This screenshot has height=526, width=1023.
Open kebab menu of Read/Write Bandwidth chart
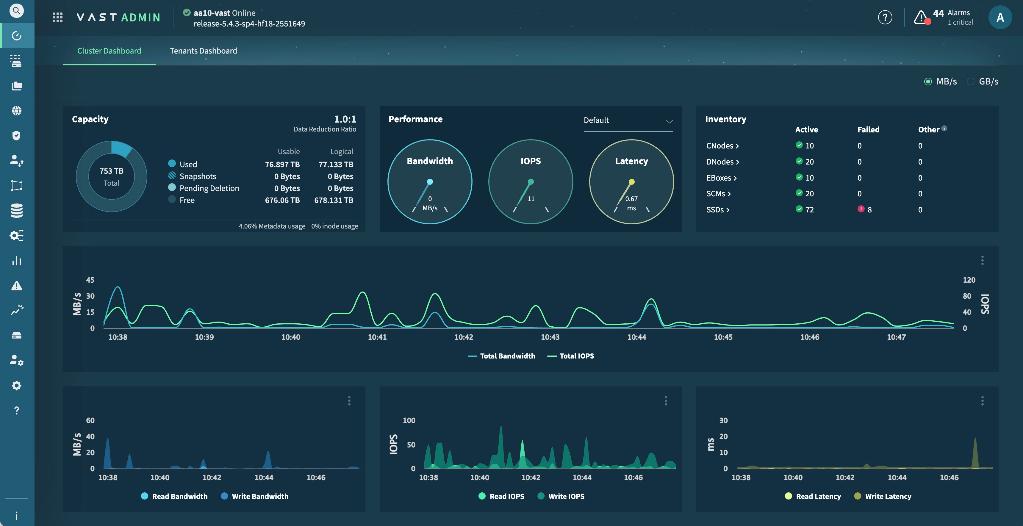(349, 401)
